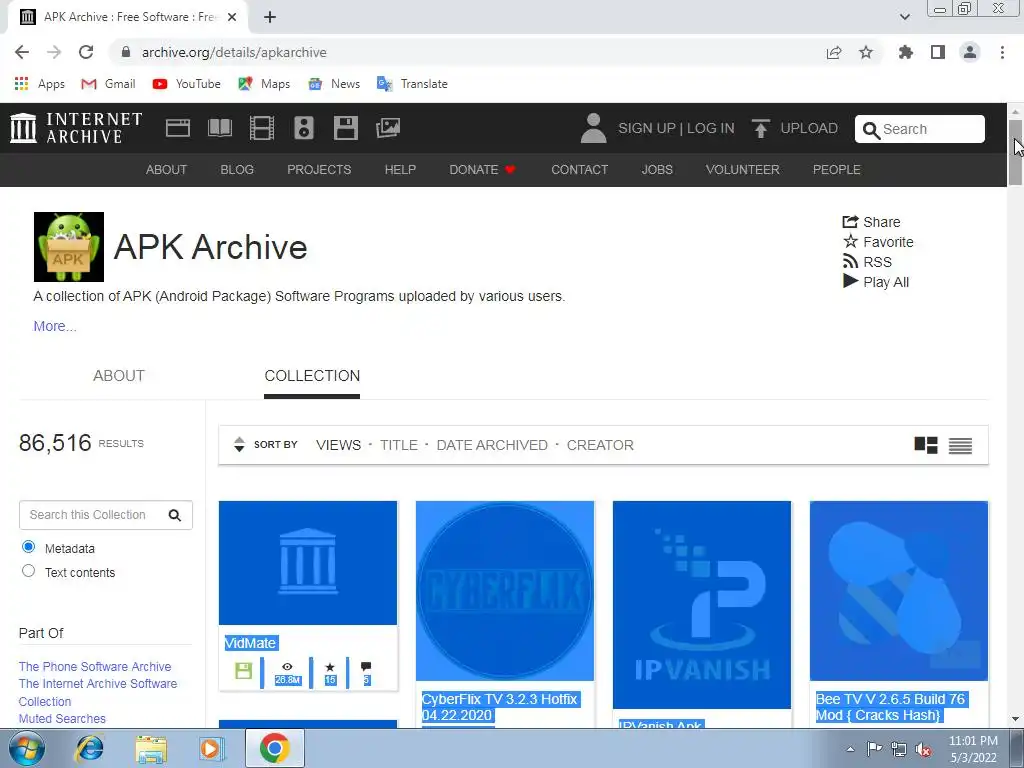The height and width of the screenshot is (768, 1024).
Task: Open the HELP nav link
Action: 400,170
